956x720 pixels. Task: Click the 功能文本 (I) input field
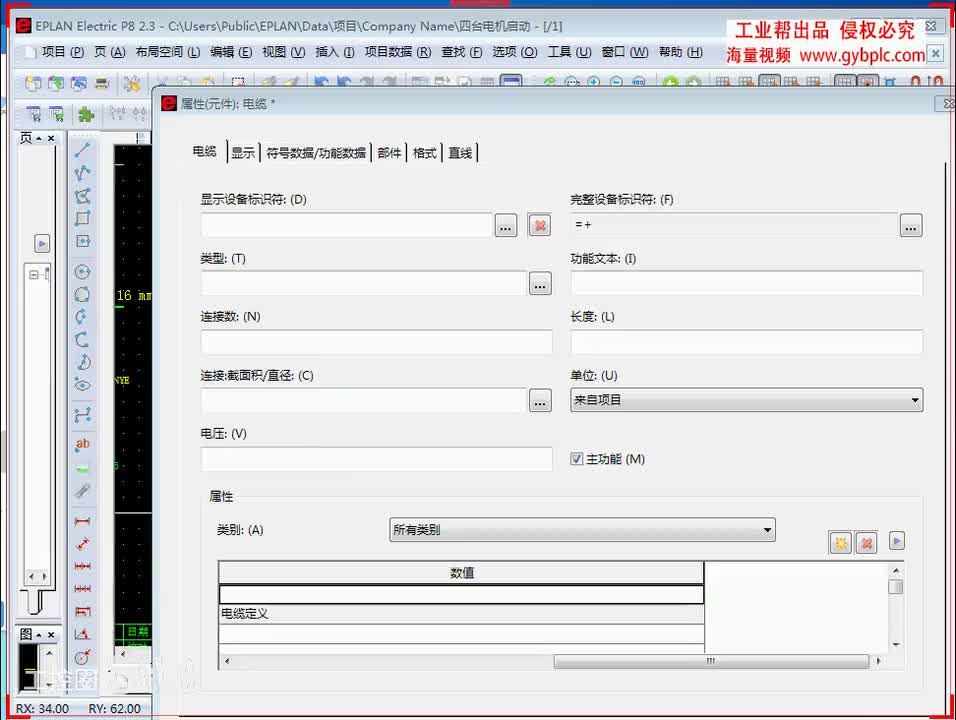point(746,283)
